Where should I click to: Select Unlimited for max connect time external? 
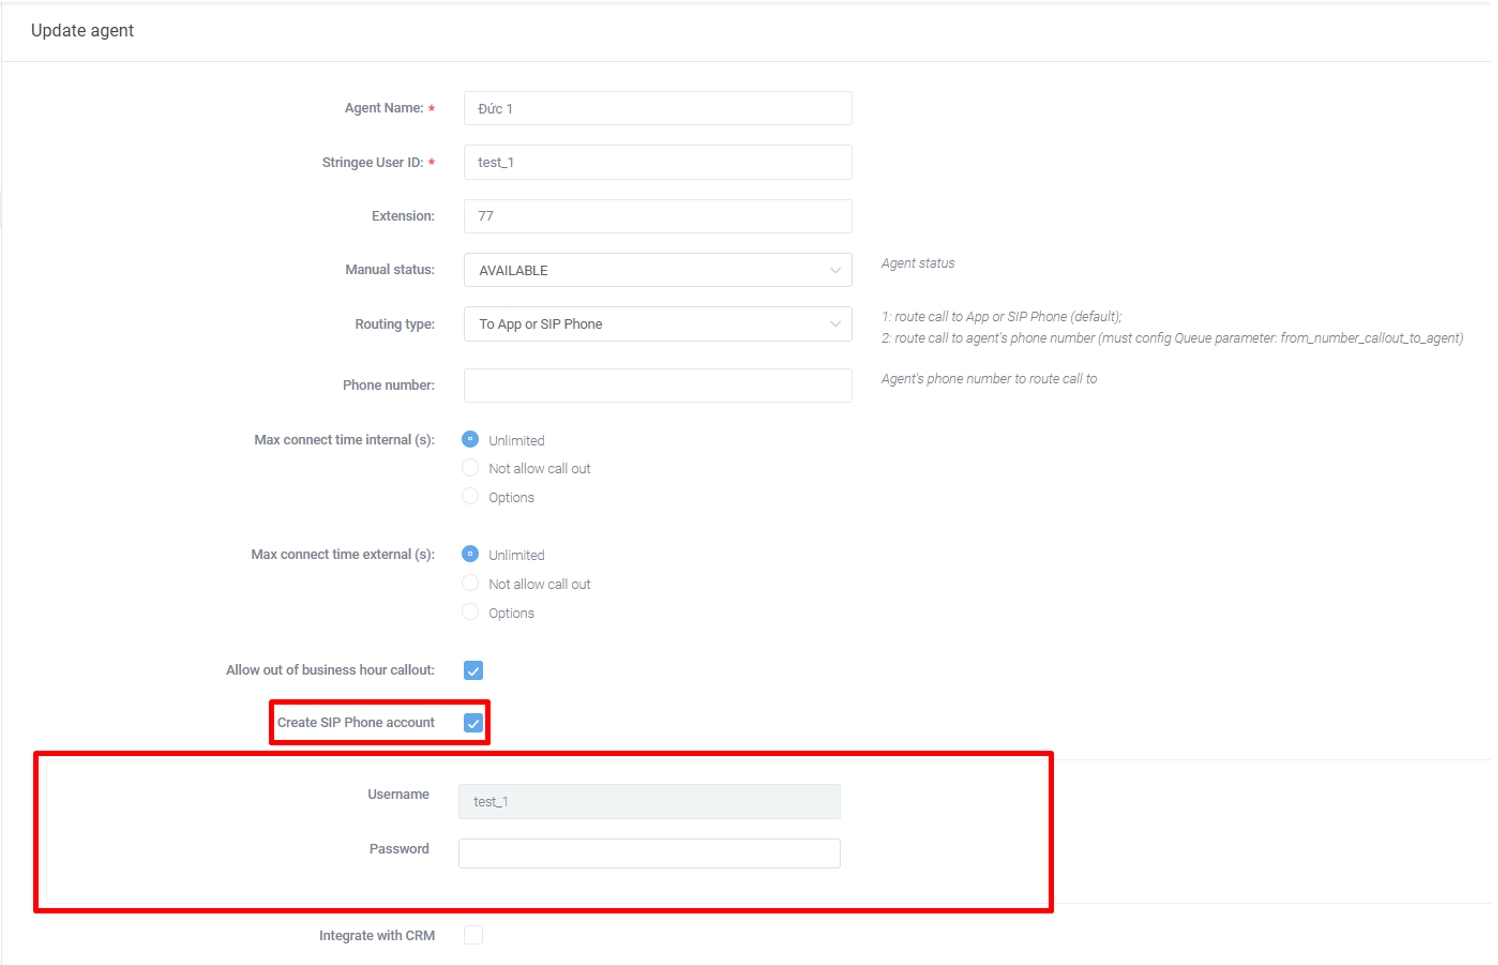pyautogui.click(x=470, y=554)
